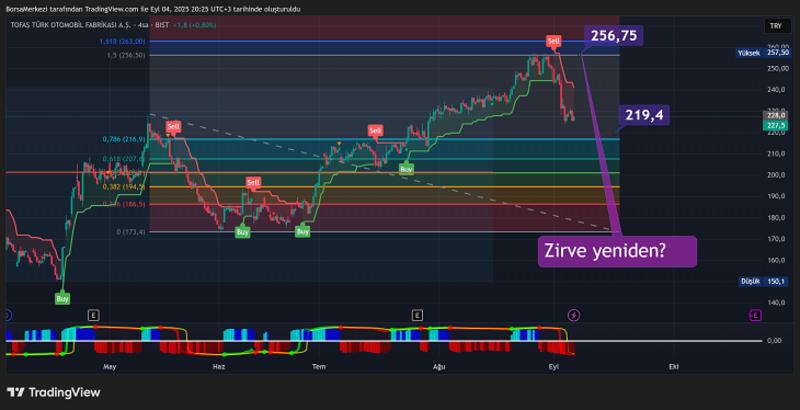Select the Sell marker before the Ağu rally
Screen dimensions: 800x410
376,131
